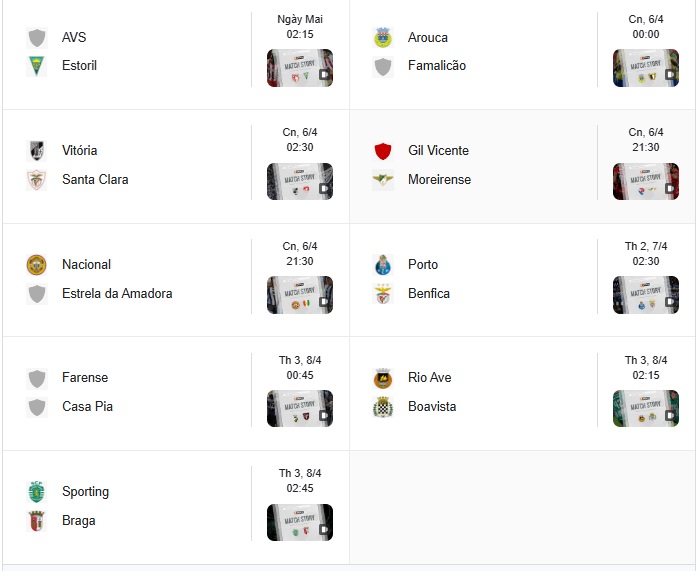Click the Gil Vicente red shield icon
The height and width of the screenshot is (571, 698).
tap(383, 151)
